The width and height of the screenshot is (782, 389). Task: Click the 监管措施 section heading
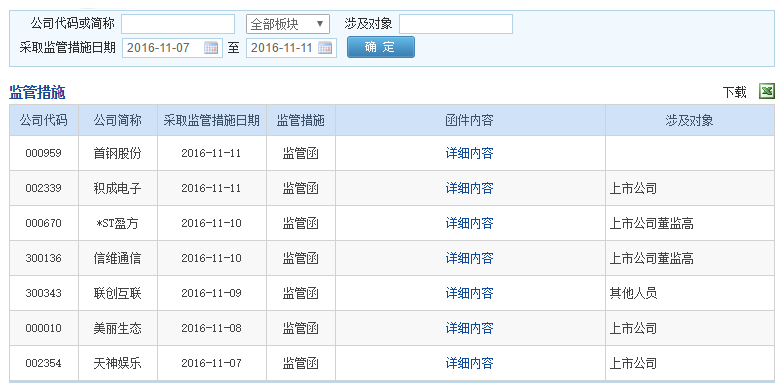37,93
